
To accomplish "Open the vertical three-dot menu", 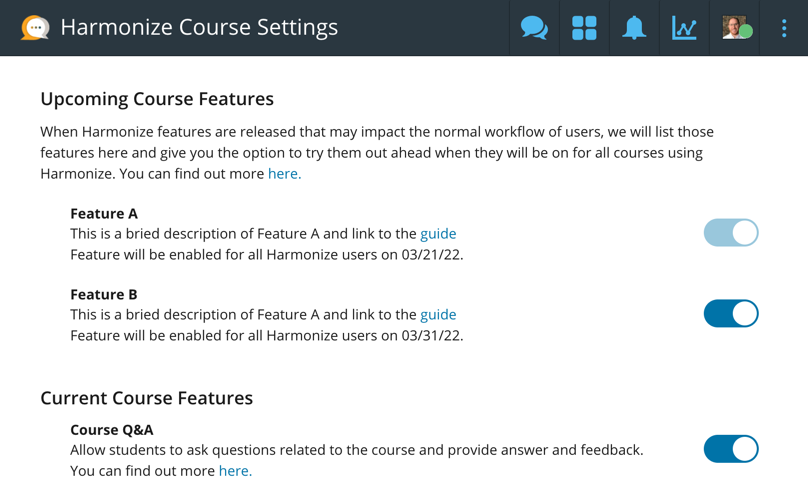I will click(x=784, y=27).
